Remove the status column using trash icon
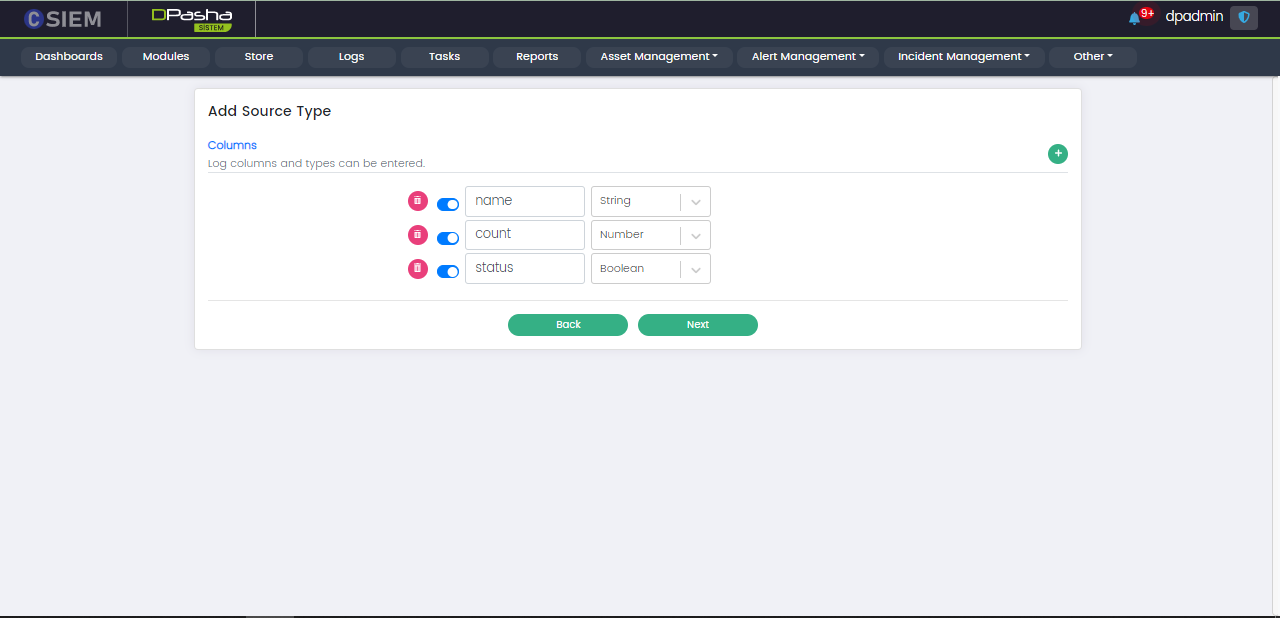Viewport: 1280px width, 618px height. click(x=417, y=268)
